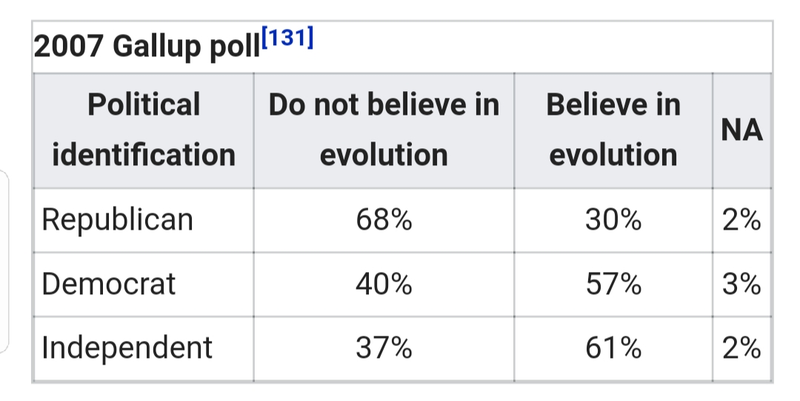Viewport: 800px width, 401px height.
Task: Select the Republican row label
Action: click(117, 220)
